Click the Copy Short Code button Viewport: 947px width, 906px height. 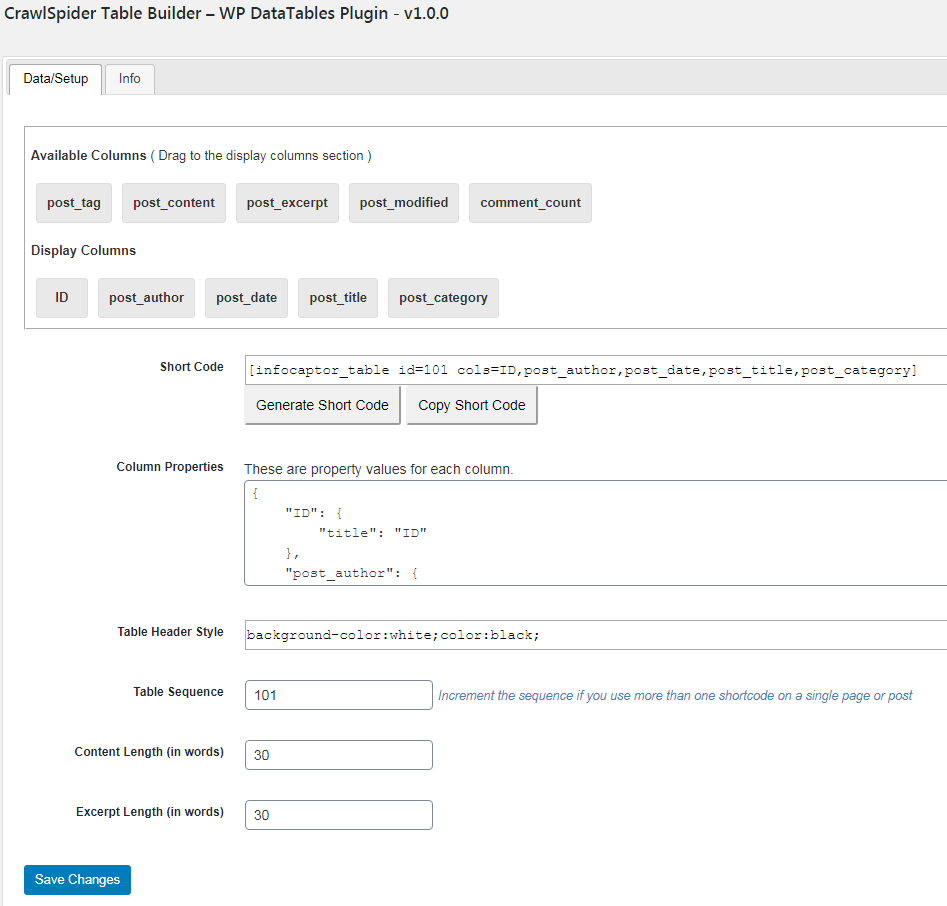471,405
